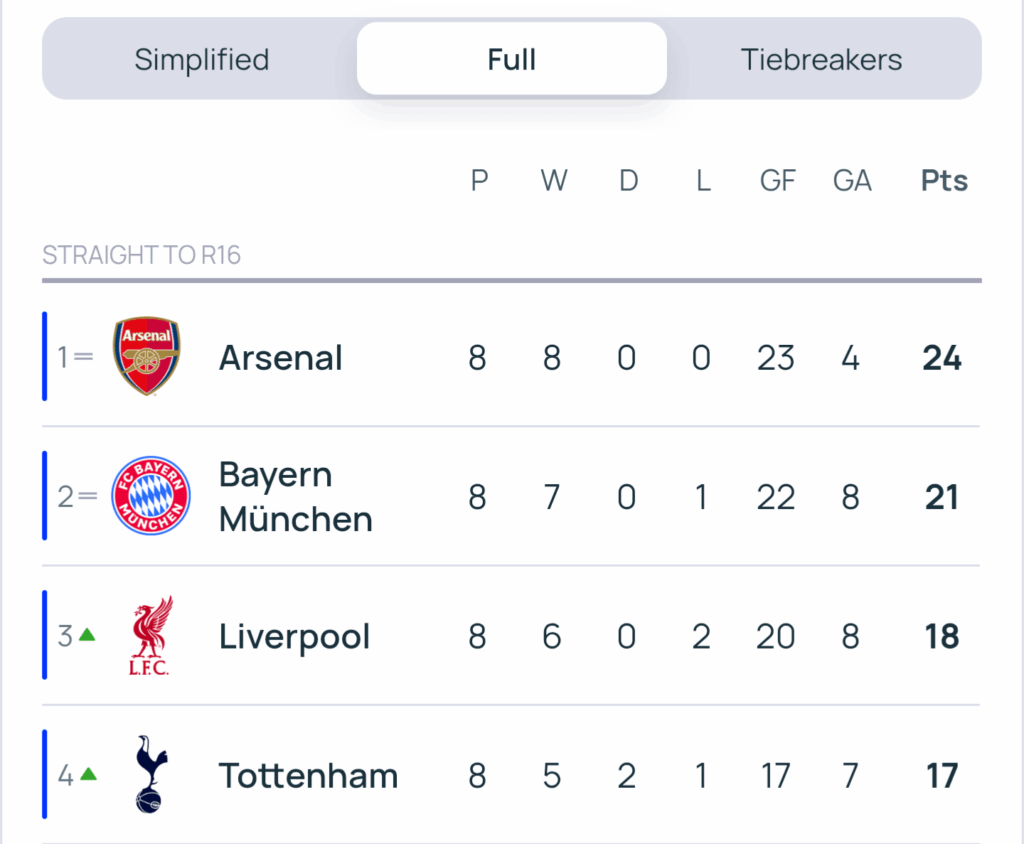The image size is (1024, 844).
Task: Open Arsenal's team page
Action: click(x=280, y=357)
